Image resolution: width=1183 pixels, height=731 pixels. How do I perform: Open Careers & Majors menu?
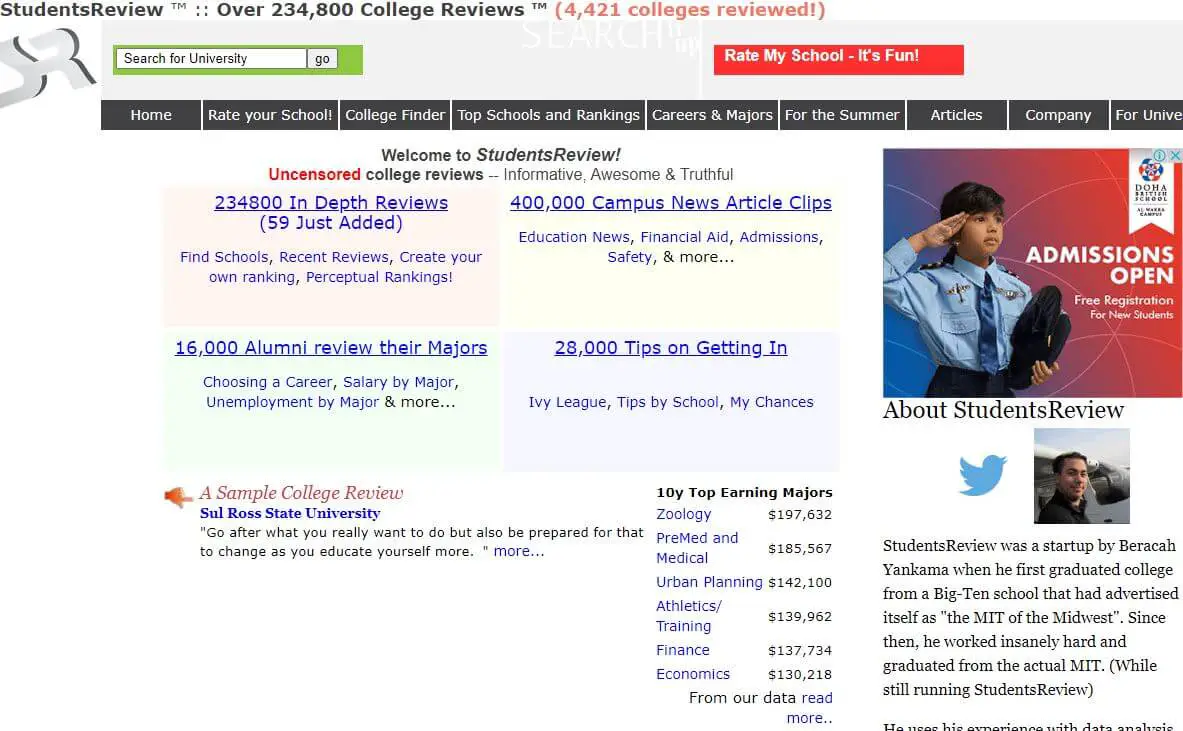[712, 115]
